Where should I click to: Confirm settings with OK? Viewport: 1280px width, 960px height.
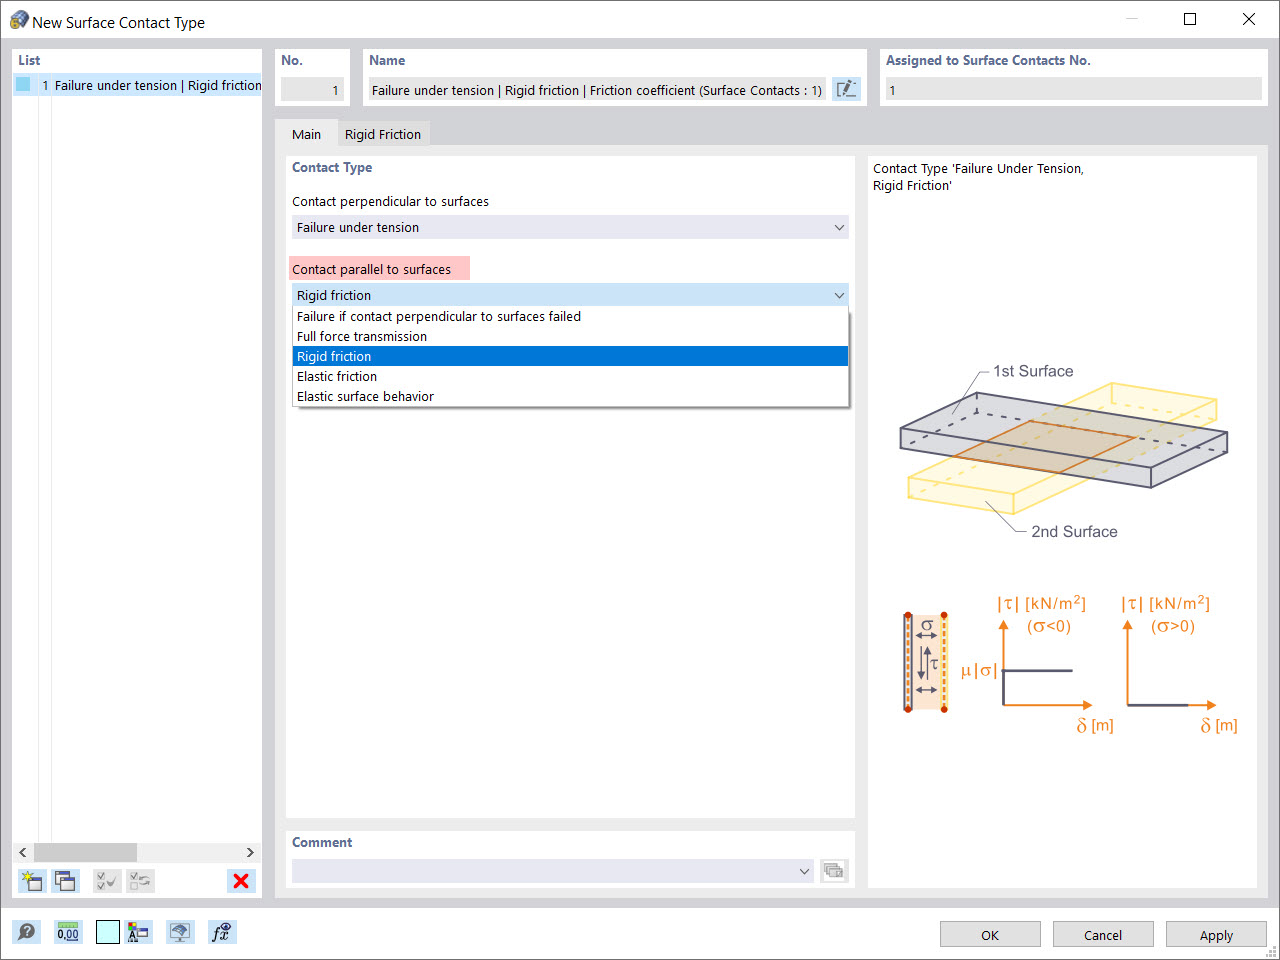click(x=990, y=934)
